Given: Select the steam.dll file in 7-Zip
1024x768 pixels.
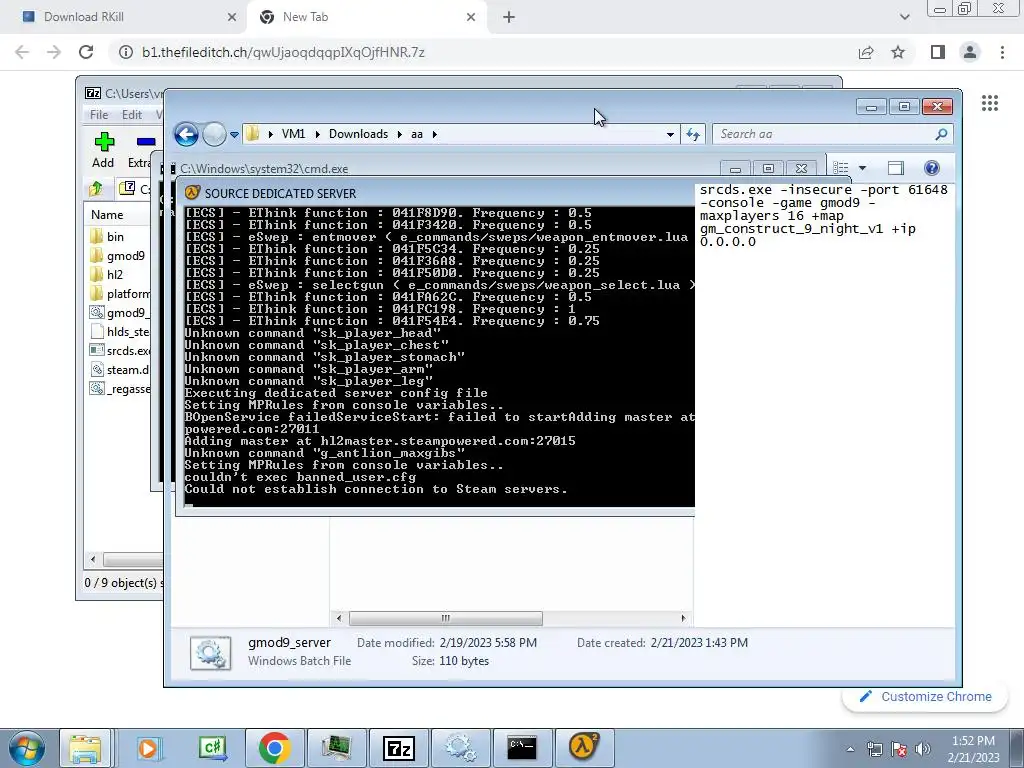Looking at the screenshot, I should coord(120,370).
